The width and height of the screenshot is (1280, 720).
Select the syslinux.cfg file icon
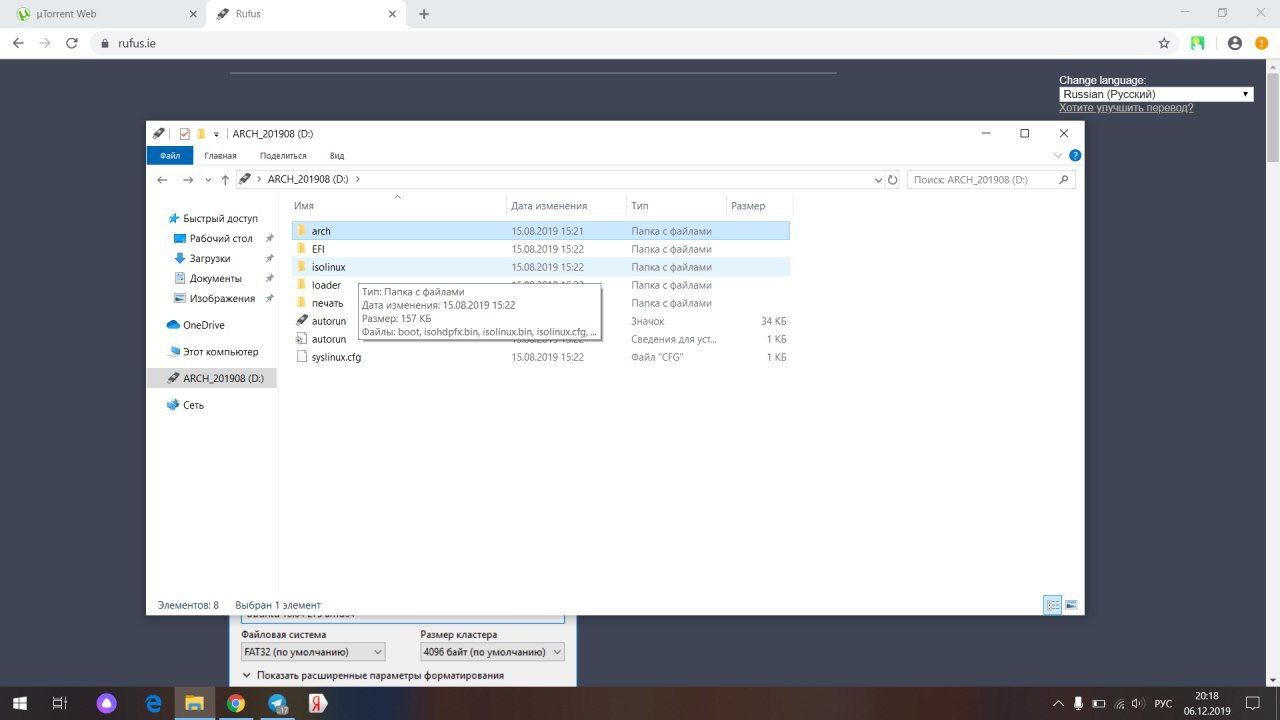(x=301, y=357)
